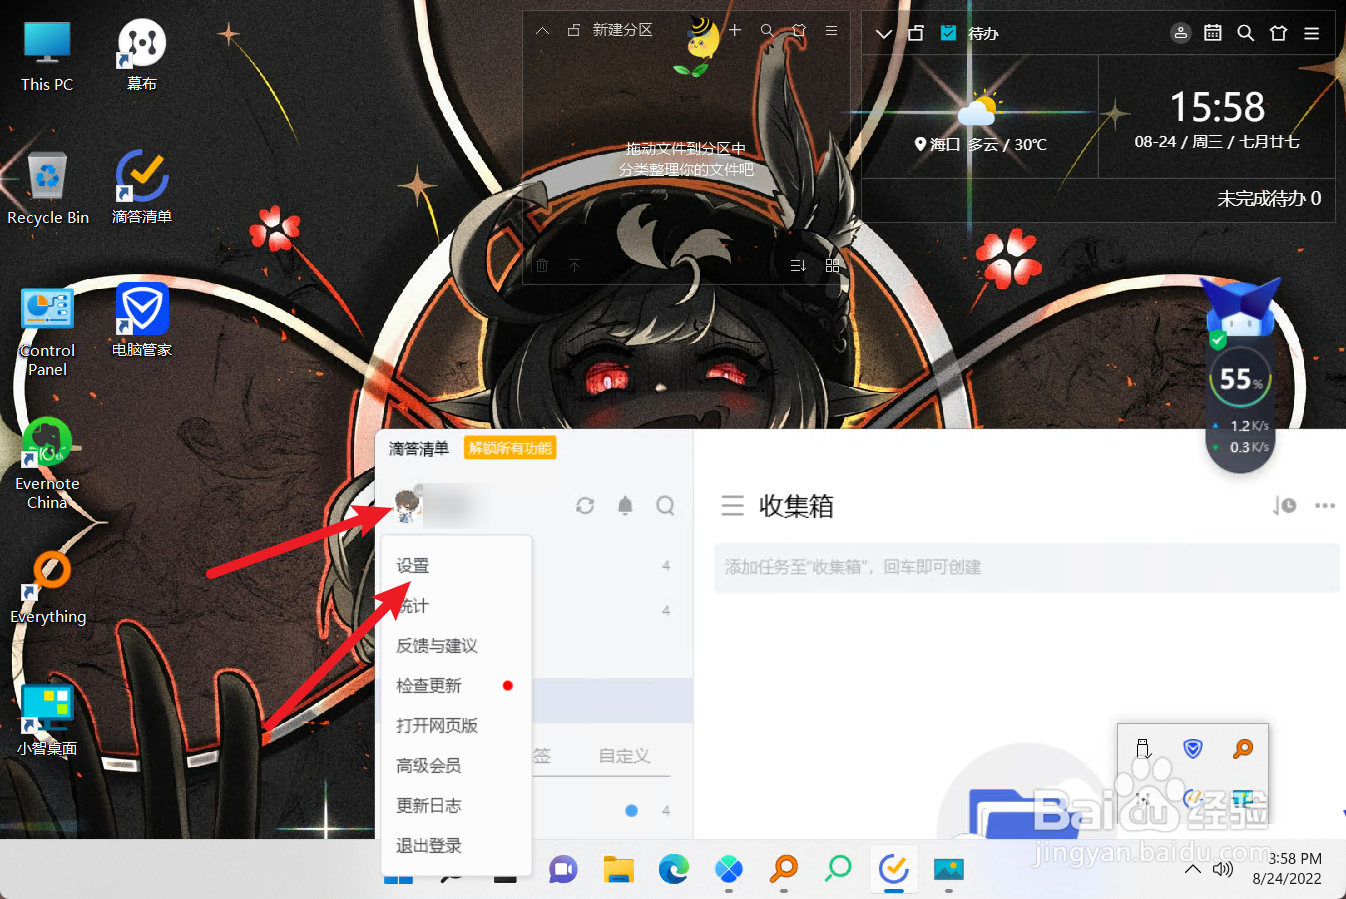Open the three-dot more menu for 收集箱

point(1325,506)
